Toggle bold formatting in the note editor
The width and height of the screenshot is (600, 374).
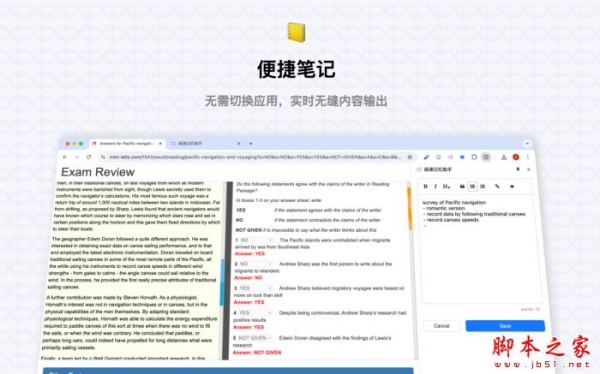[x=425, y=186]
